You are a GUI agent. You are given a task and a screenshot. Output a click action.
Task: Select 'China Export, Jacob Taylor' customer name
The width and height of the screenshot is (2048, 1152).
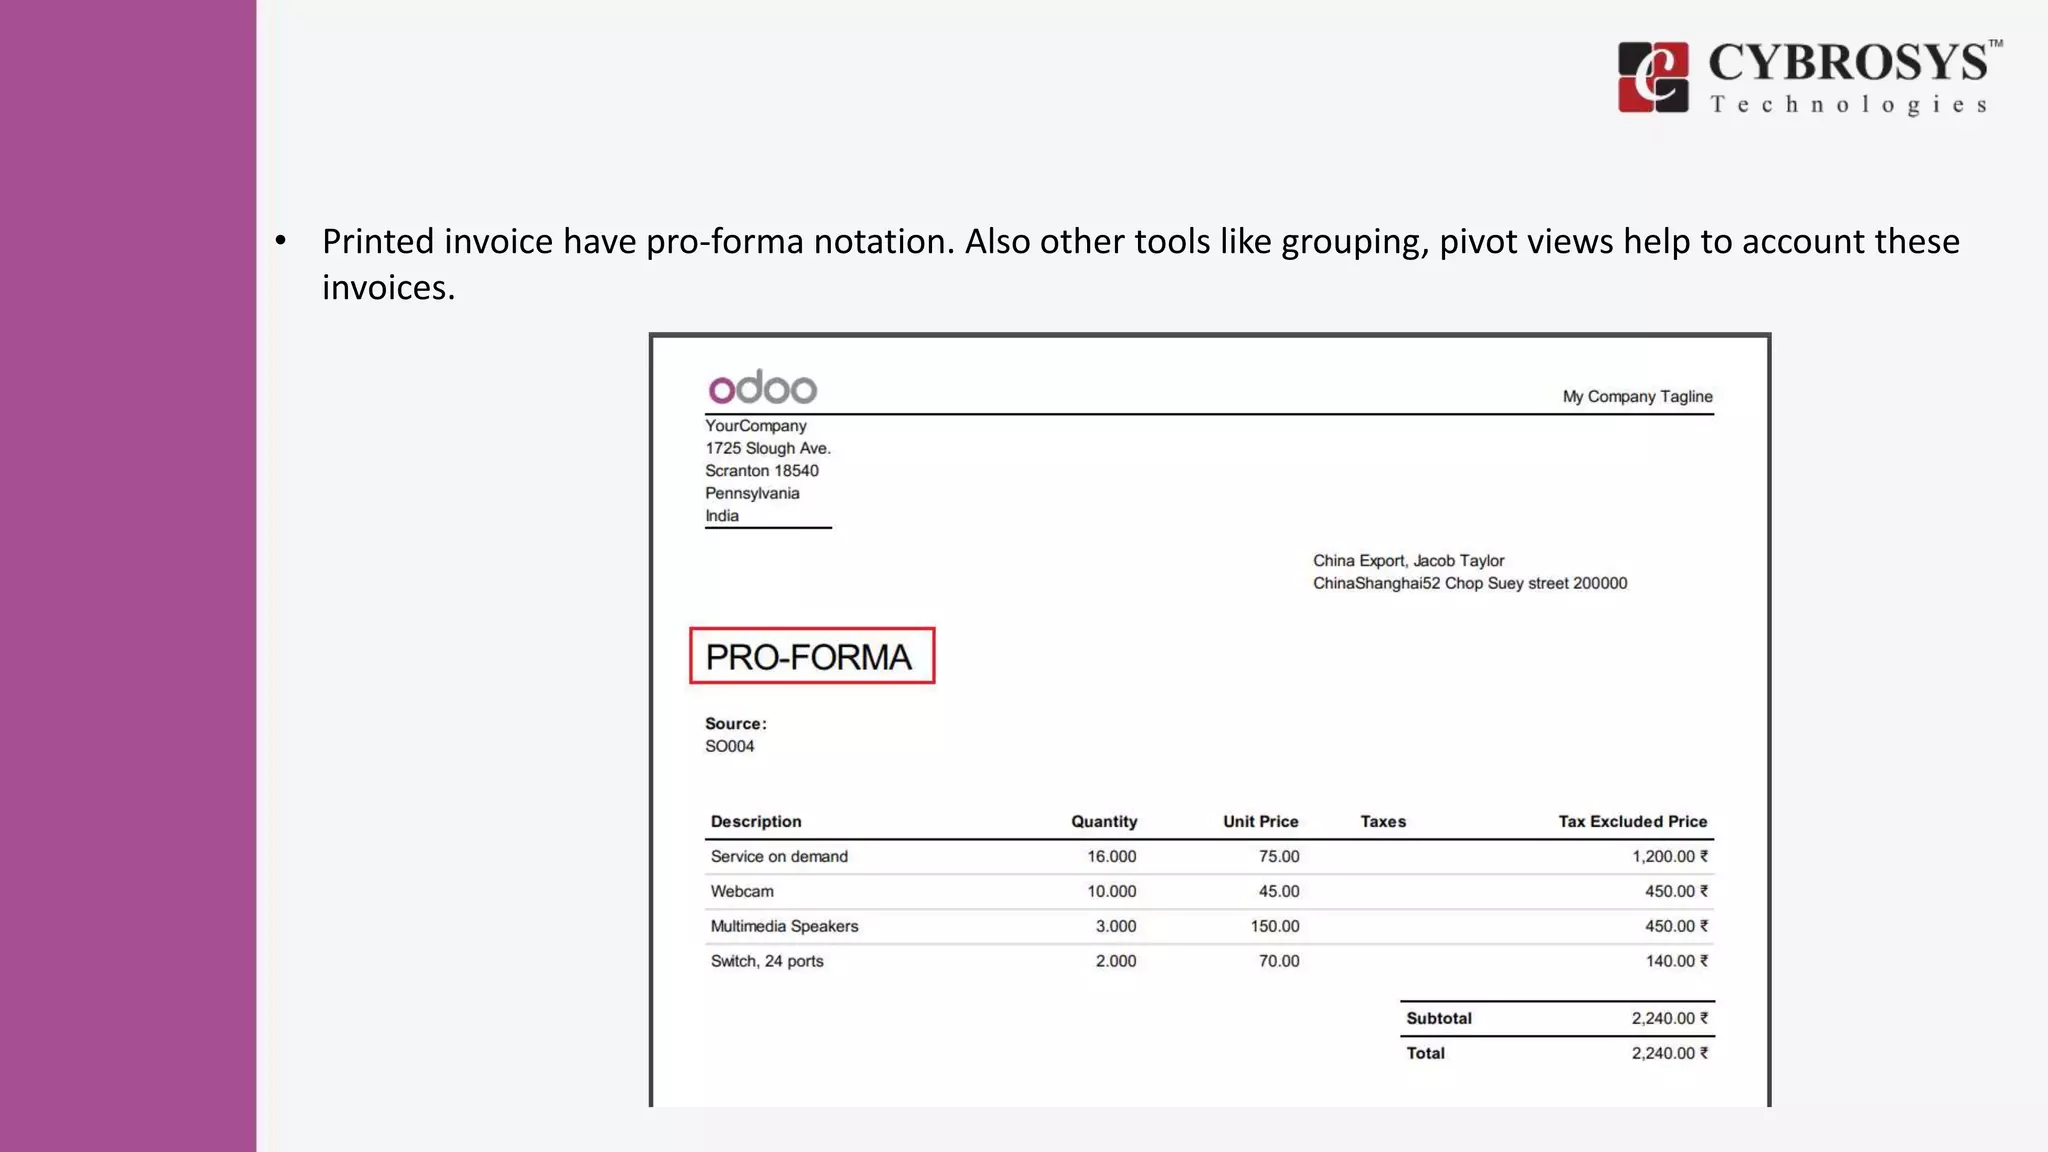(x=1409, y=560)
